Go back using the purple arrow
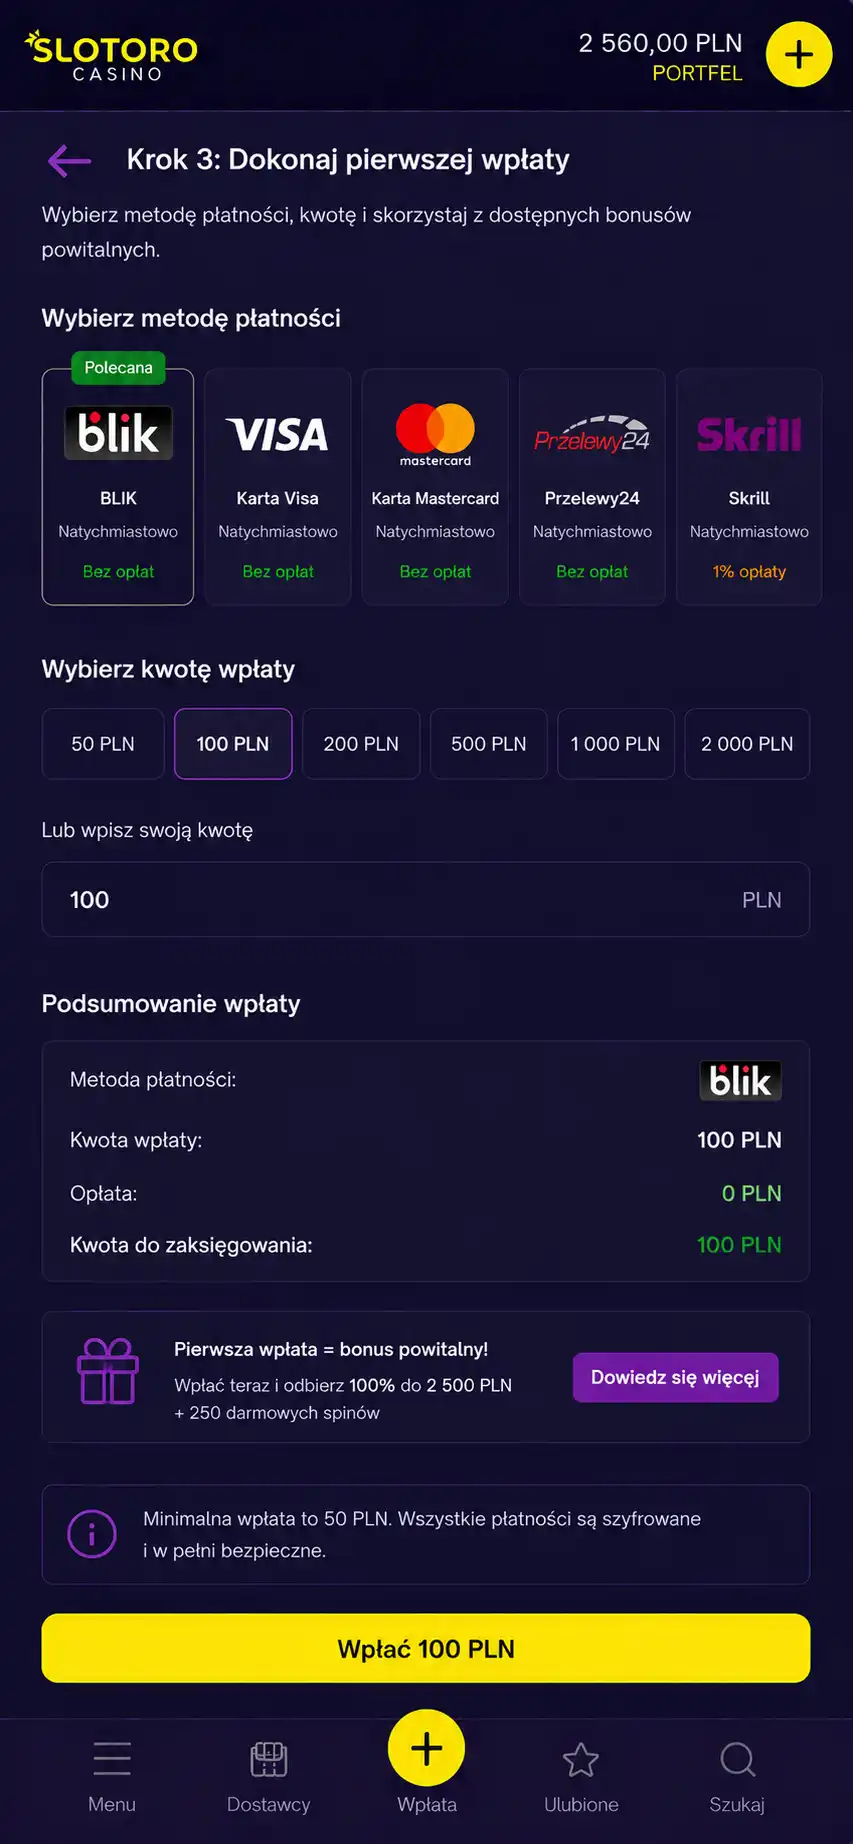 tap(69, 160)
